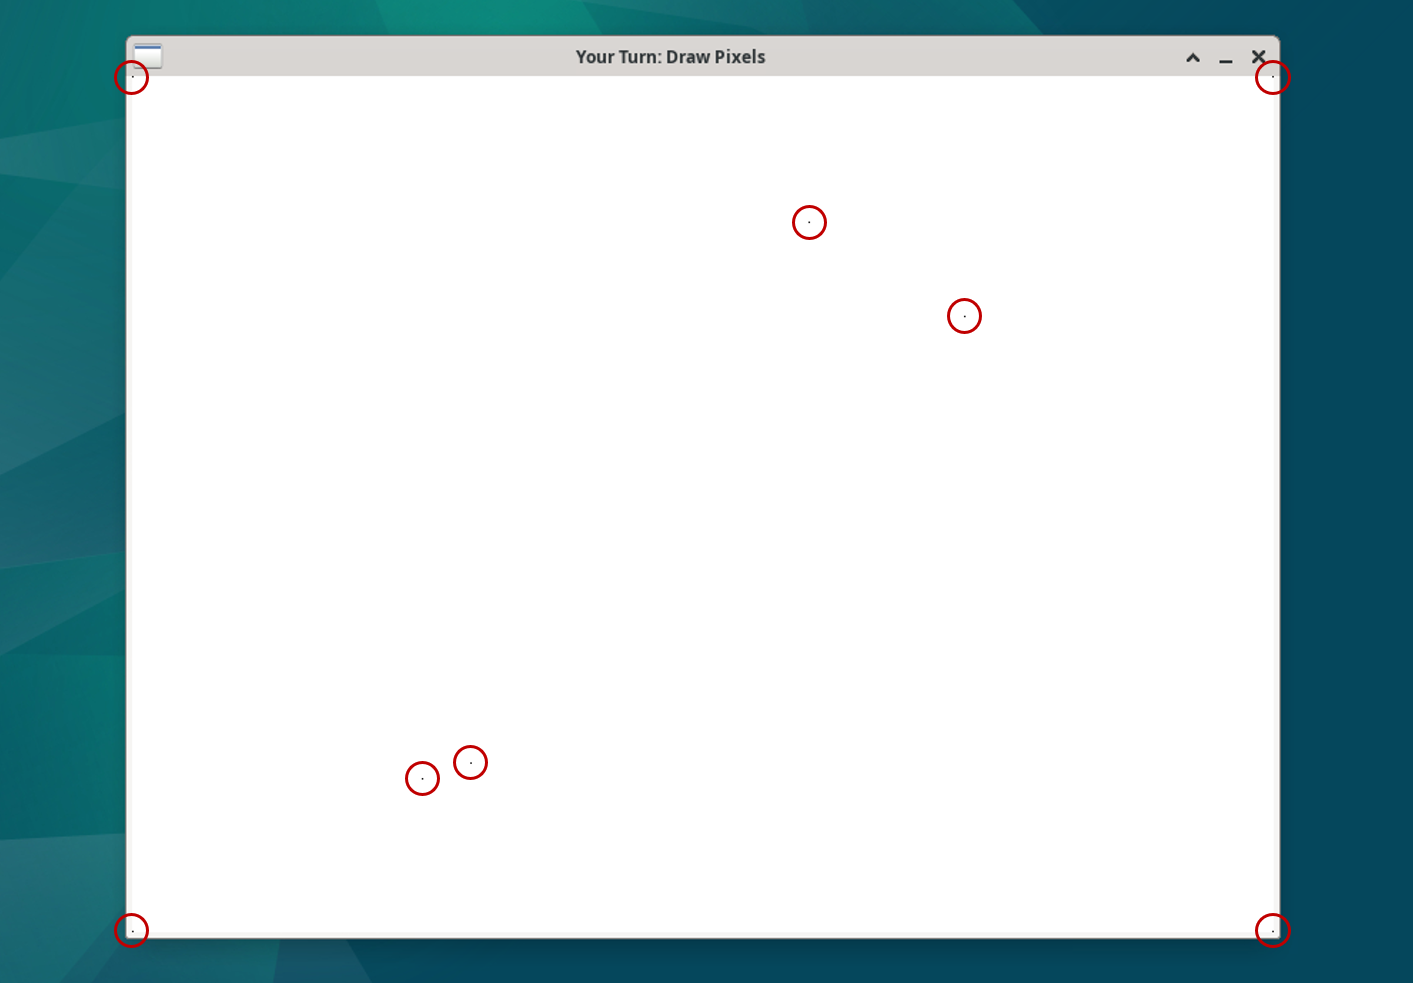Click the circled pixel in the canvas's bottom-right corner
Image resolution: width=1413 pixels, height=983 pixels.
tap(1272, 930)
